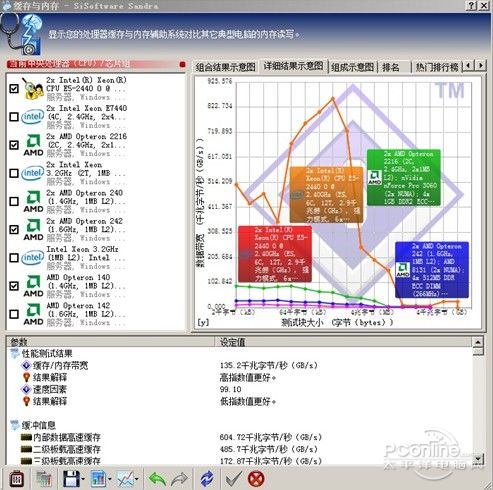Click the help question mark button in title bar
Screen dimensions: 493x490
471,5
